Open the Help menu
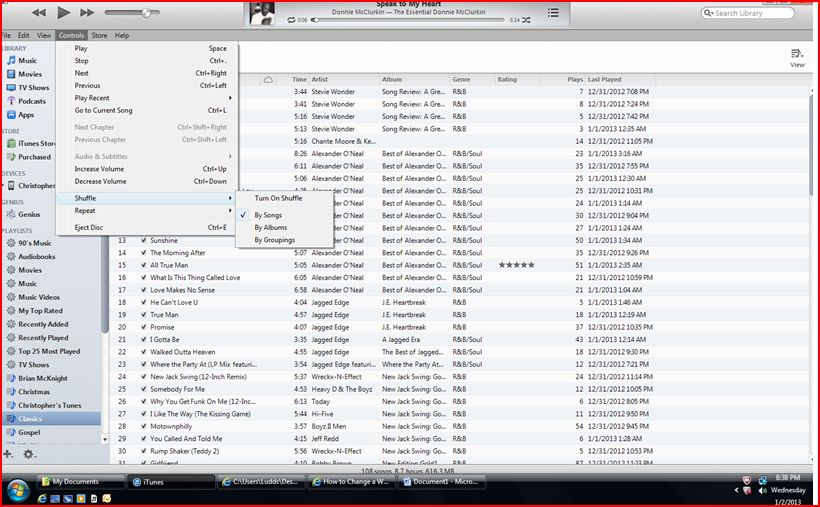 (x=122, y=35)
